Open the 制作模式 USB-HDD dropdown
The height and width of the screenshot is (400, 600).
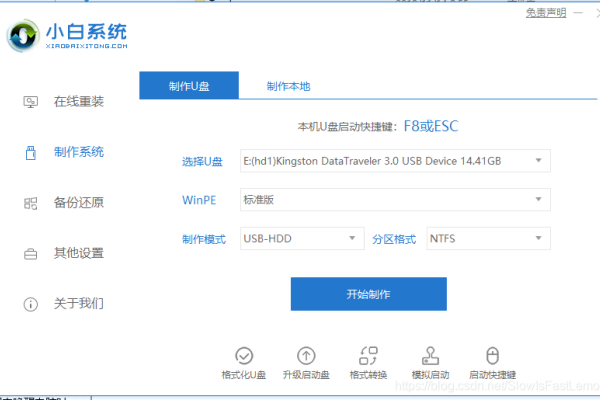302,238
